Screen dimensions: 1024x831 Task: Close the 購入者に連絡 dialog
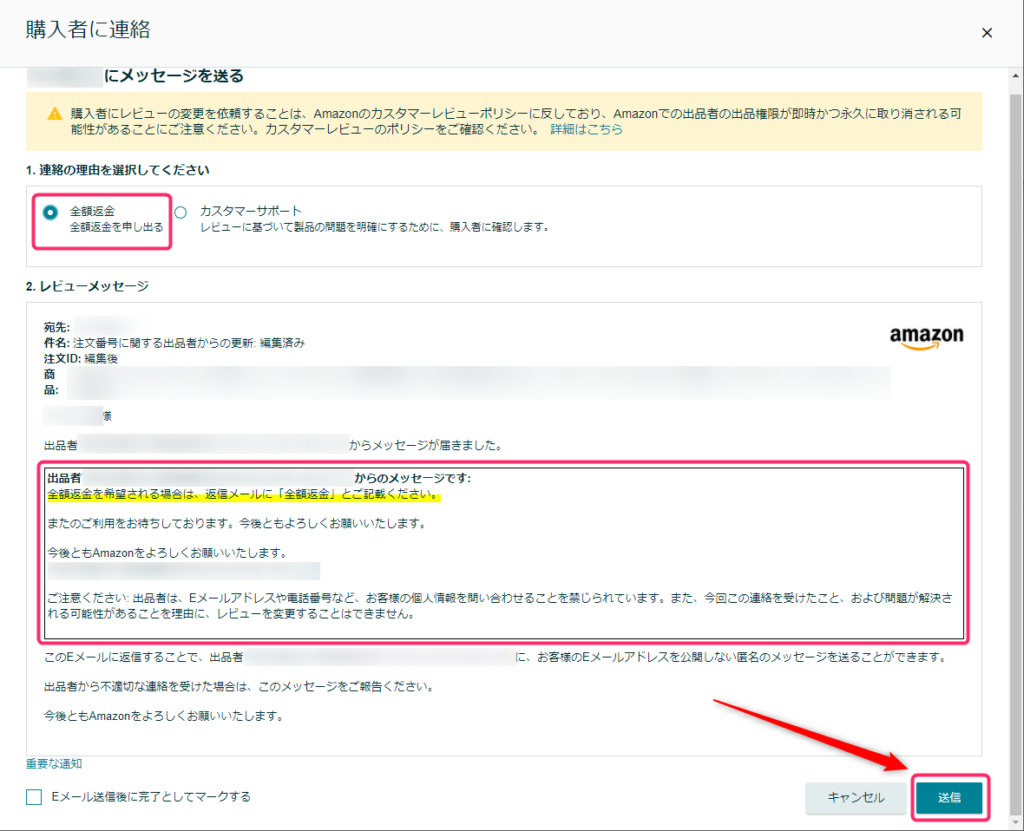click(x=987, y=33)
